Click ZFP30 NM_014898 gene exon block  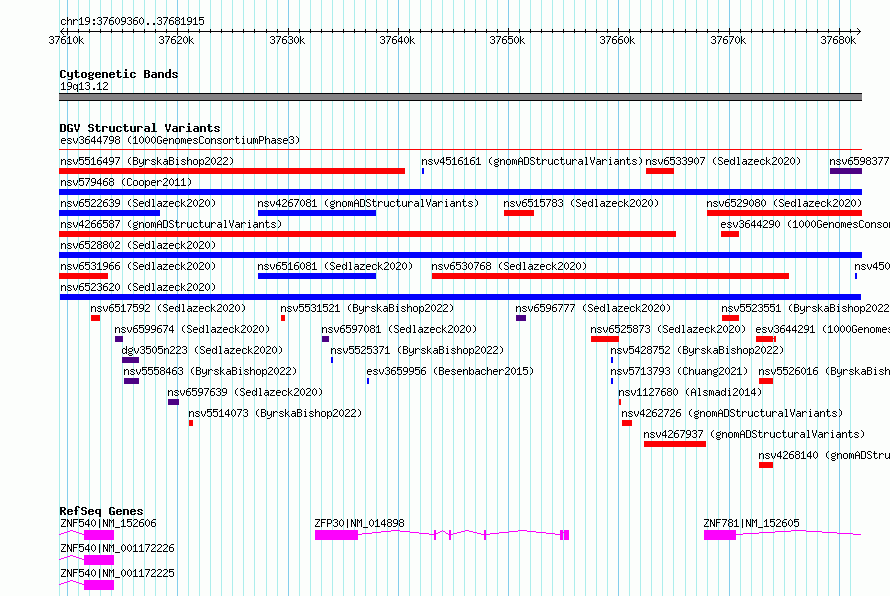[337, 535]
